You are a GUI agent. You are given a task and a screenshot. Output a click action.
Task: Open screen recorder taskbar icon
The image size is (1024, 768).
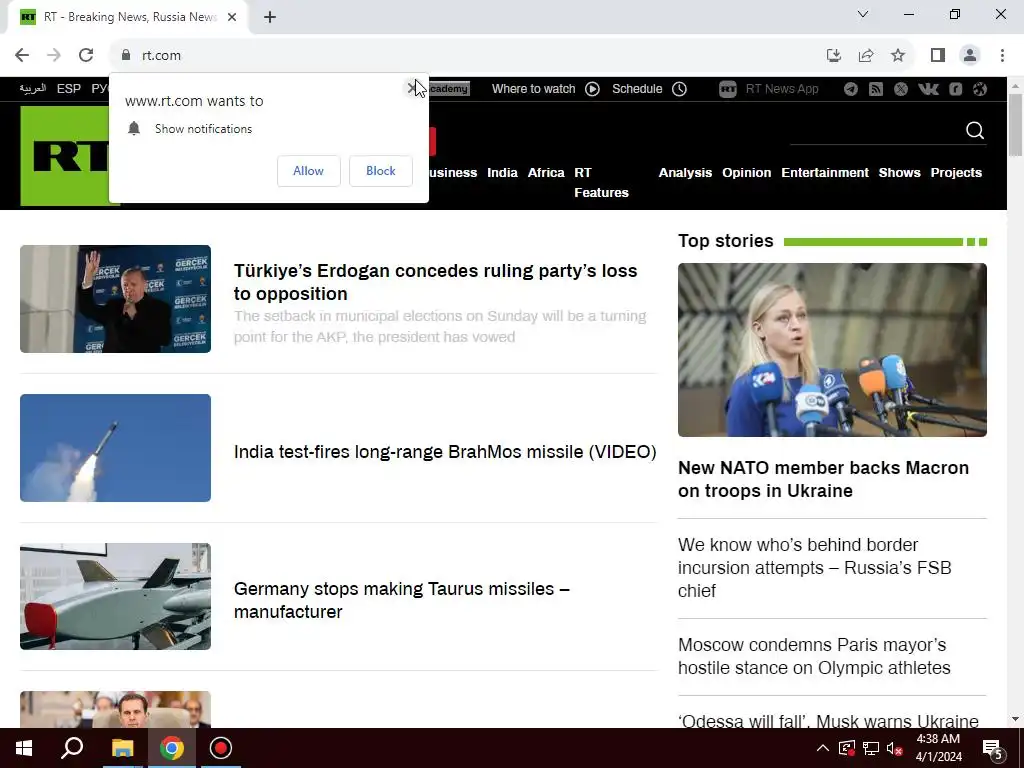point(221,748)
